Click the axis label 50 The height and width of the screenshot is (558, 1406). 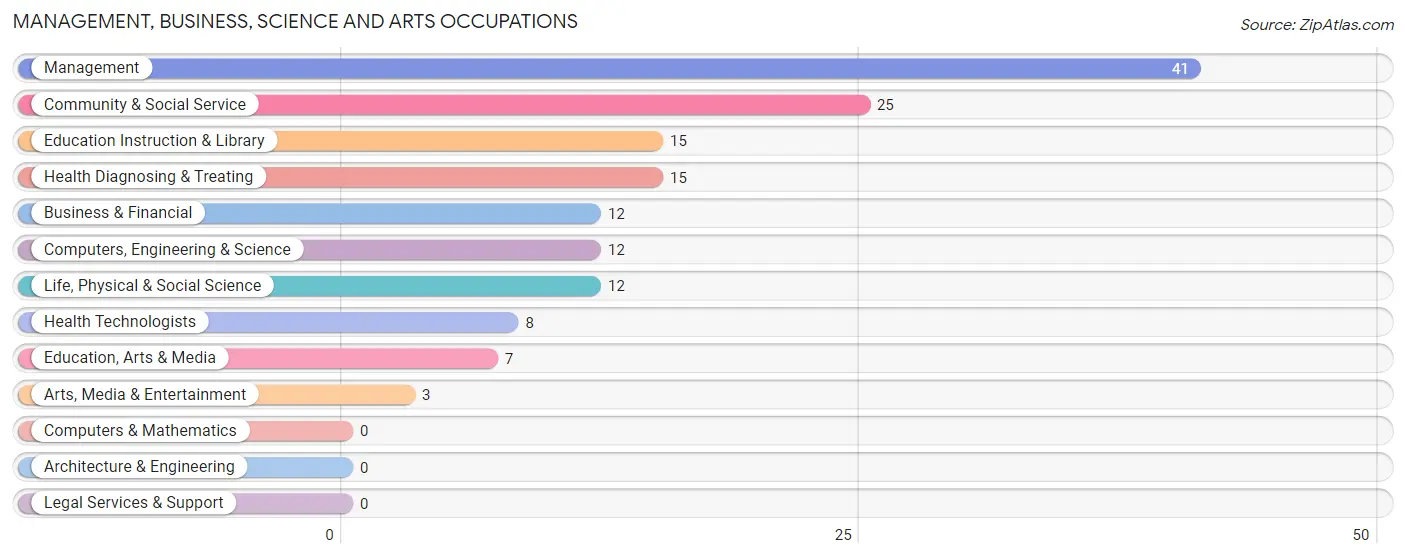click(1361, 535)
